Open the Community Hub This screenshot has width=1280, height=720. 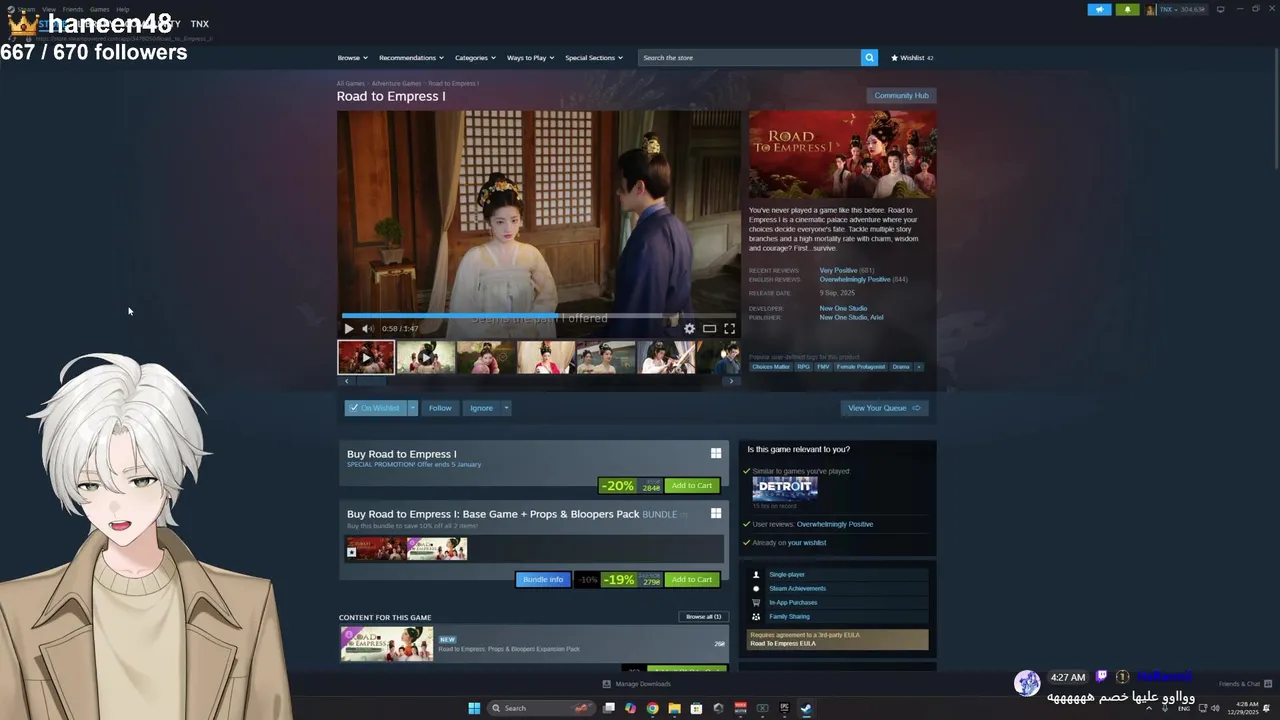point(901,96)
